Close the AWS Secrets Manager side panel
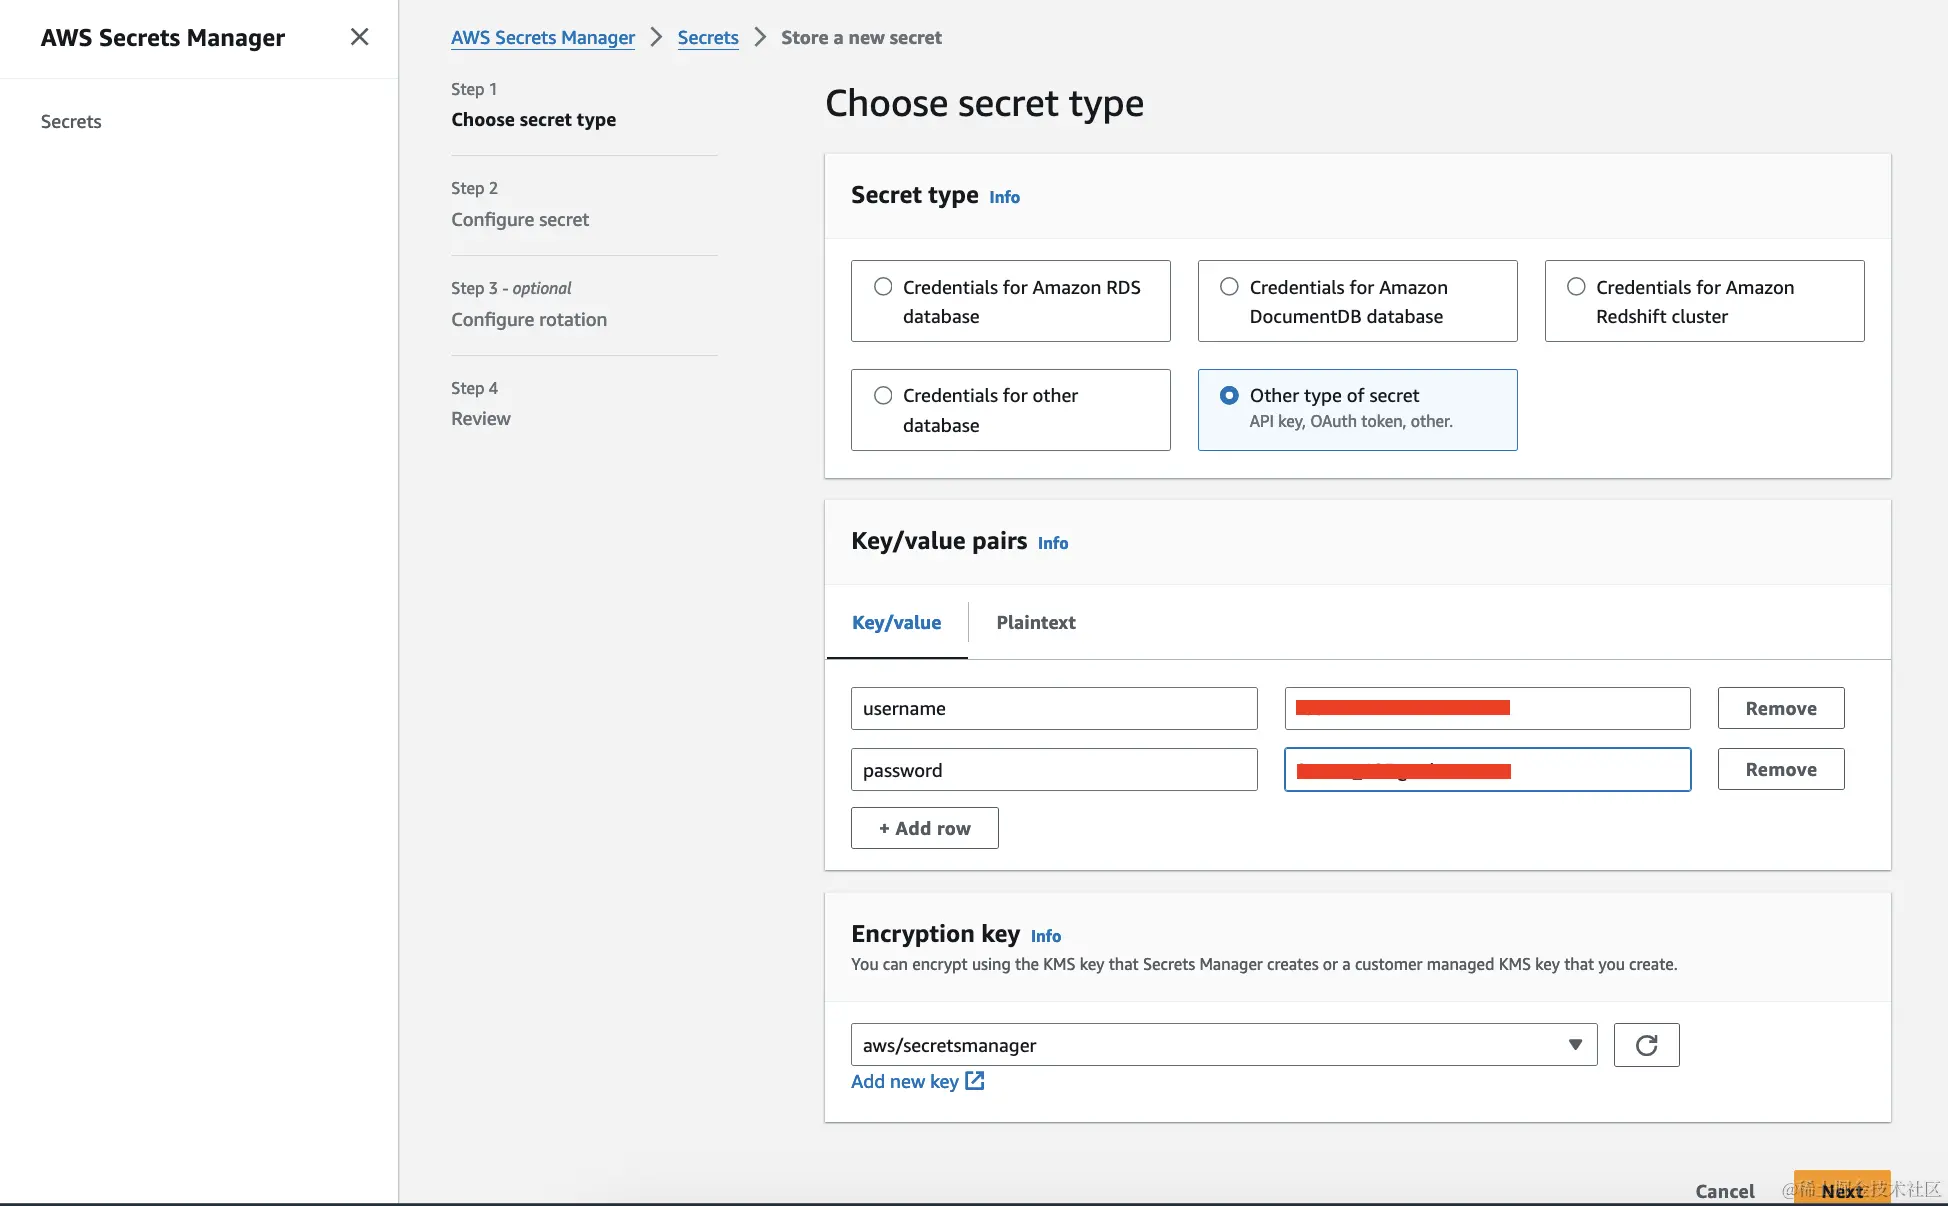Image resolution: width=1948 pixels, height=1206 pixels. (359, 37)
